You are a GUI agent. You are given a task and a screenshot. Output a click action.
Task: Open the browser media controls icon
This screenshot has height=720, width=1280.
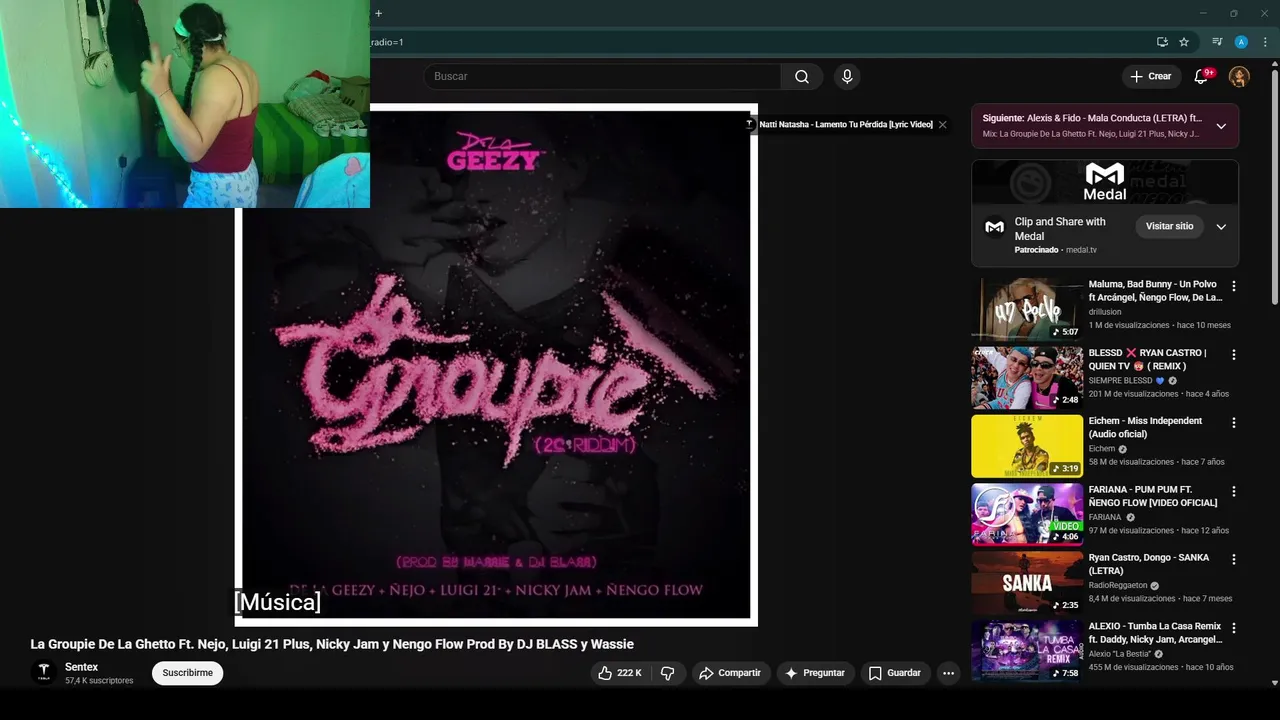click(x=1217, y=42)
